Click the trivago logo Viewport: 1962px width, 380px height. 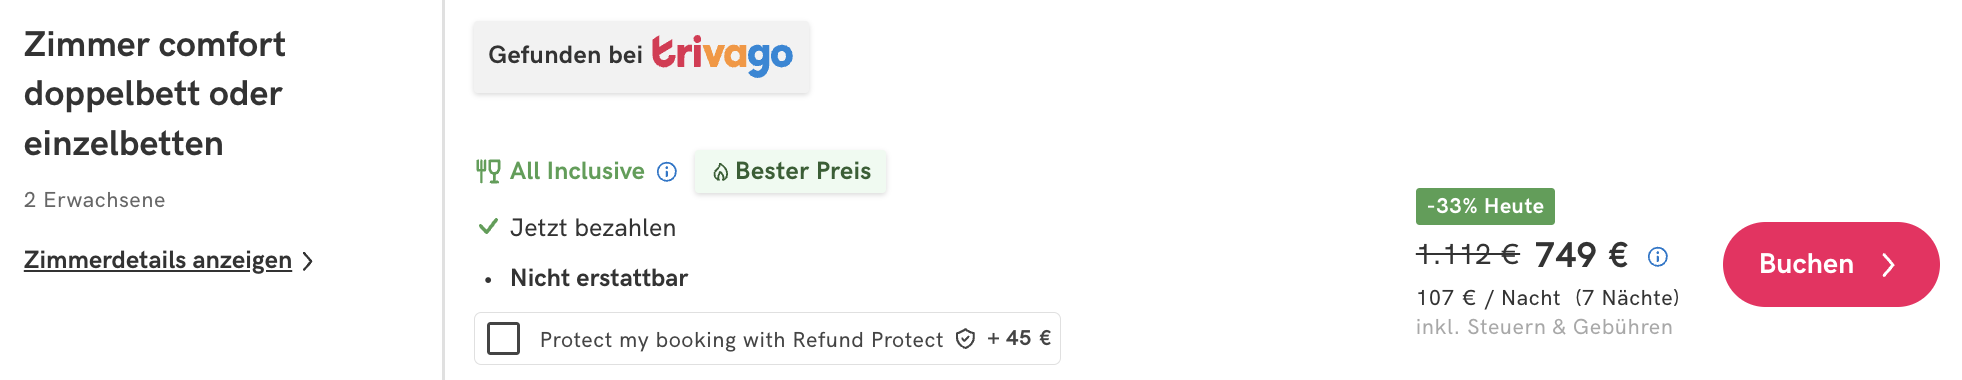(x=722, y=55)
